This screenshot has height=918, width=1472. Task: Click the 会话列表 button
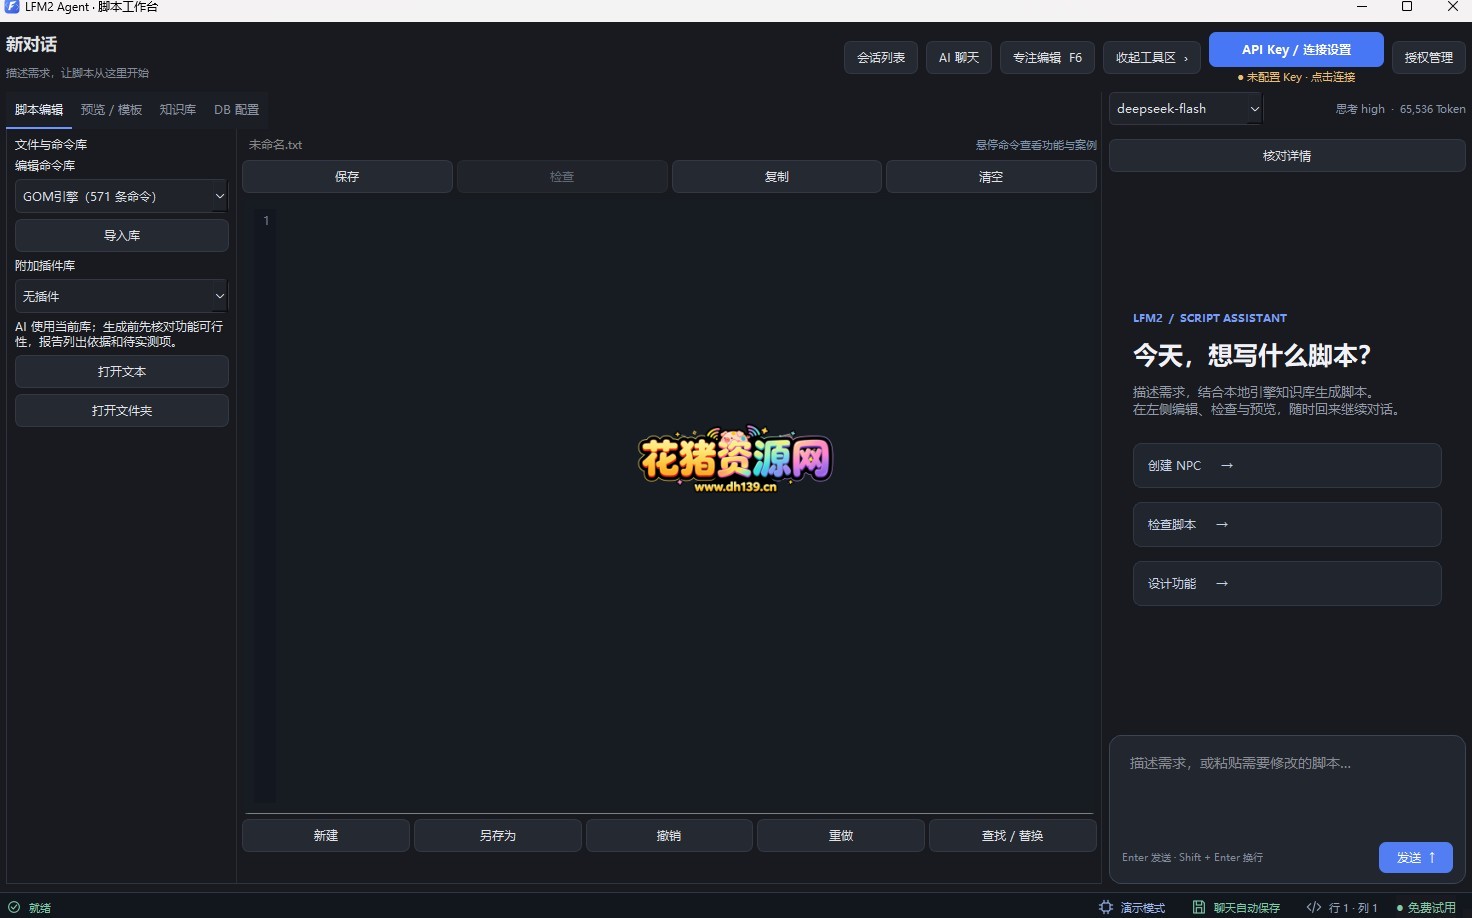[x=881, y=58]
